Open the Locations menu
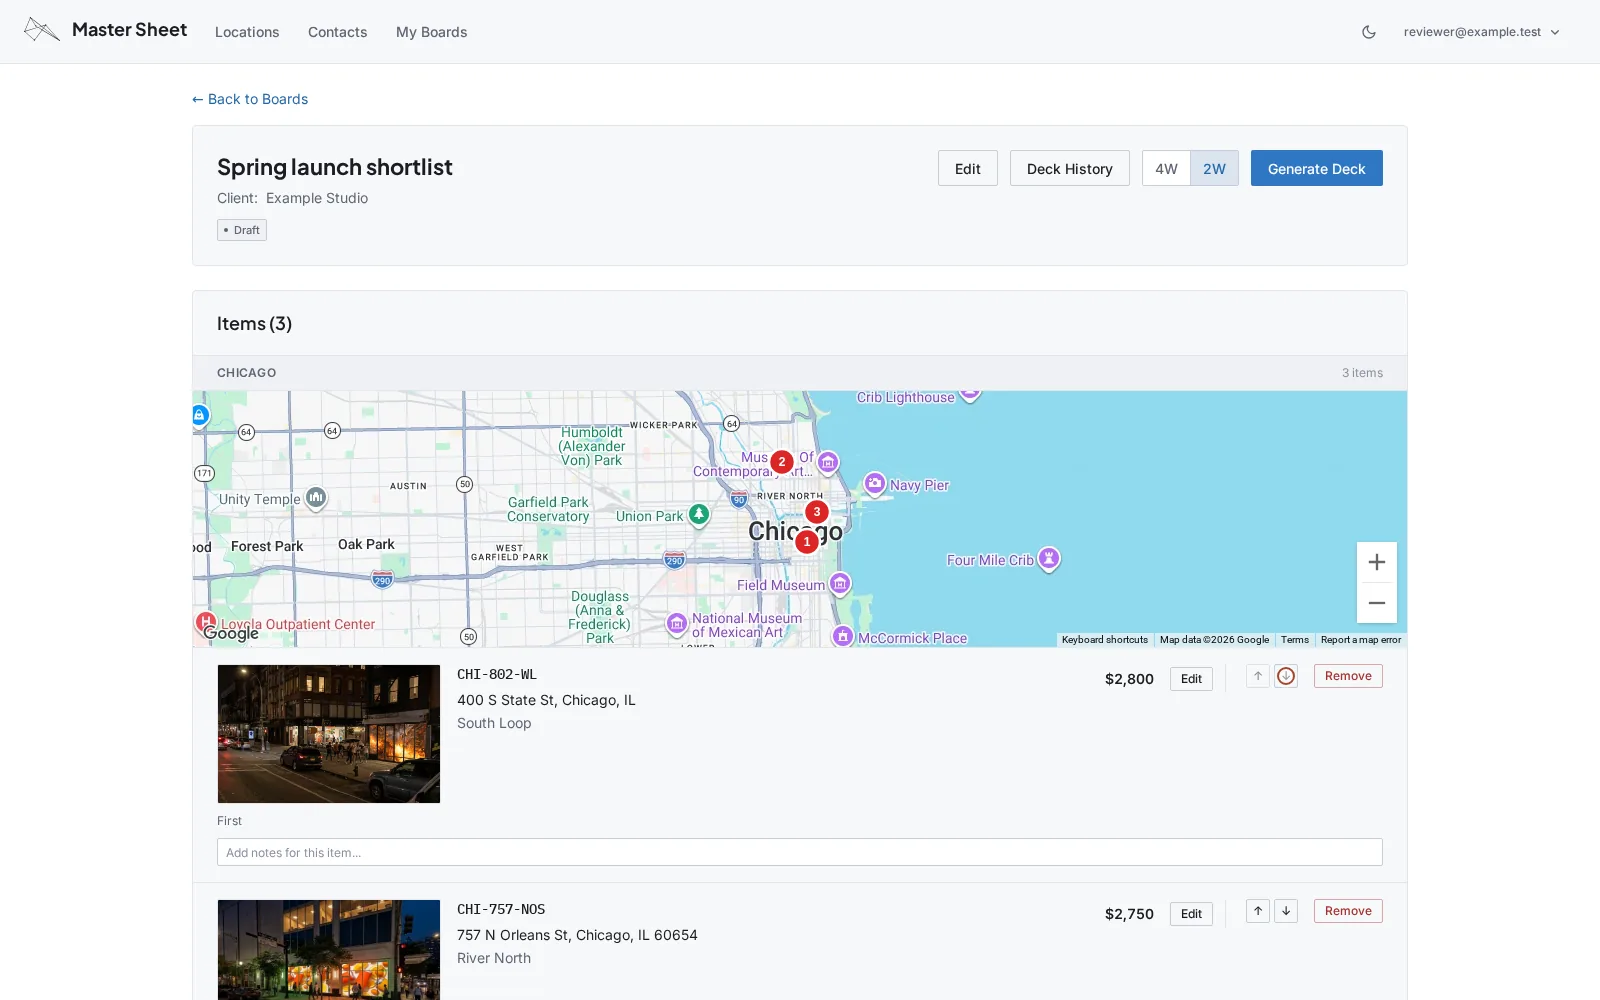 pyautogui.click(x=247, y=32)
